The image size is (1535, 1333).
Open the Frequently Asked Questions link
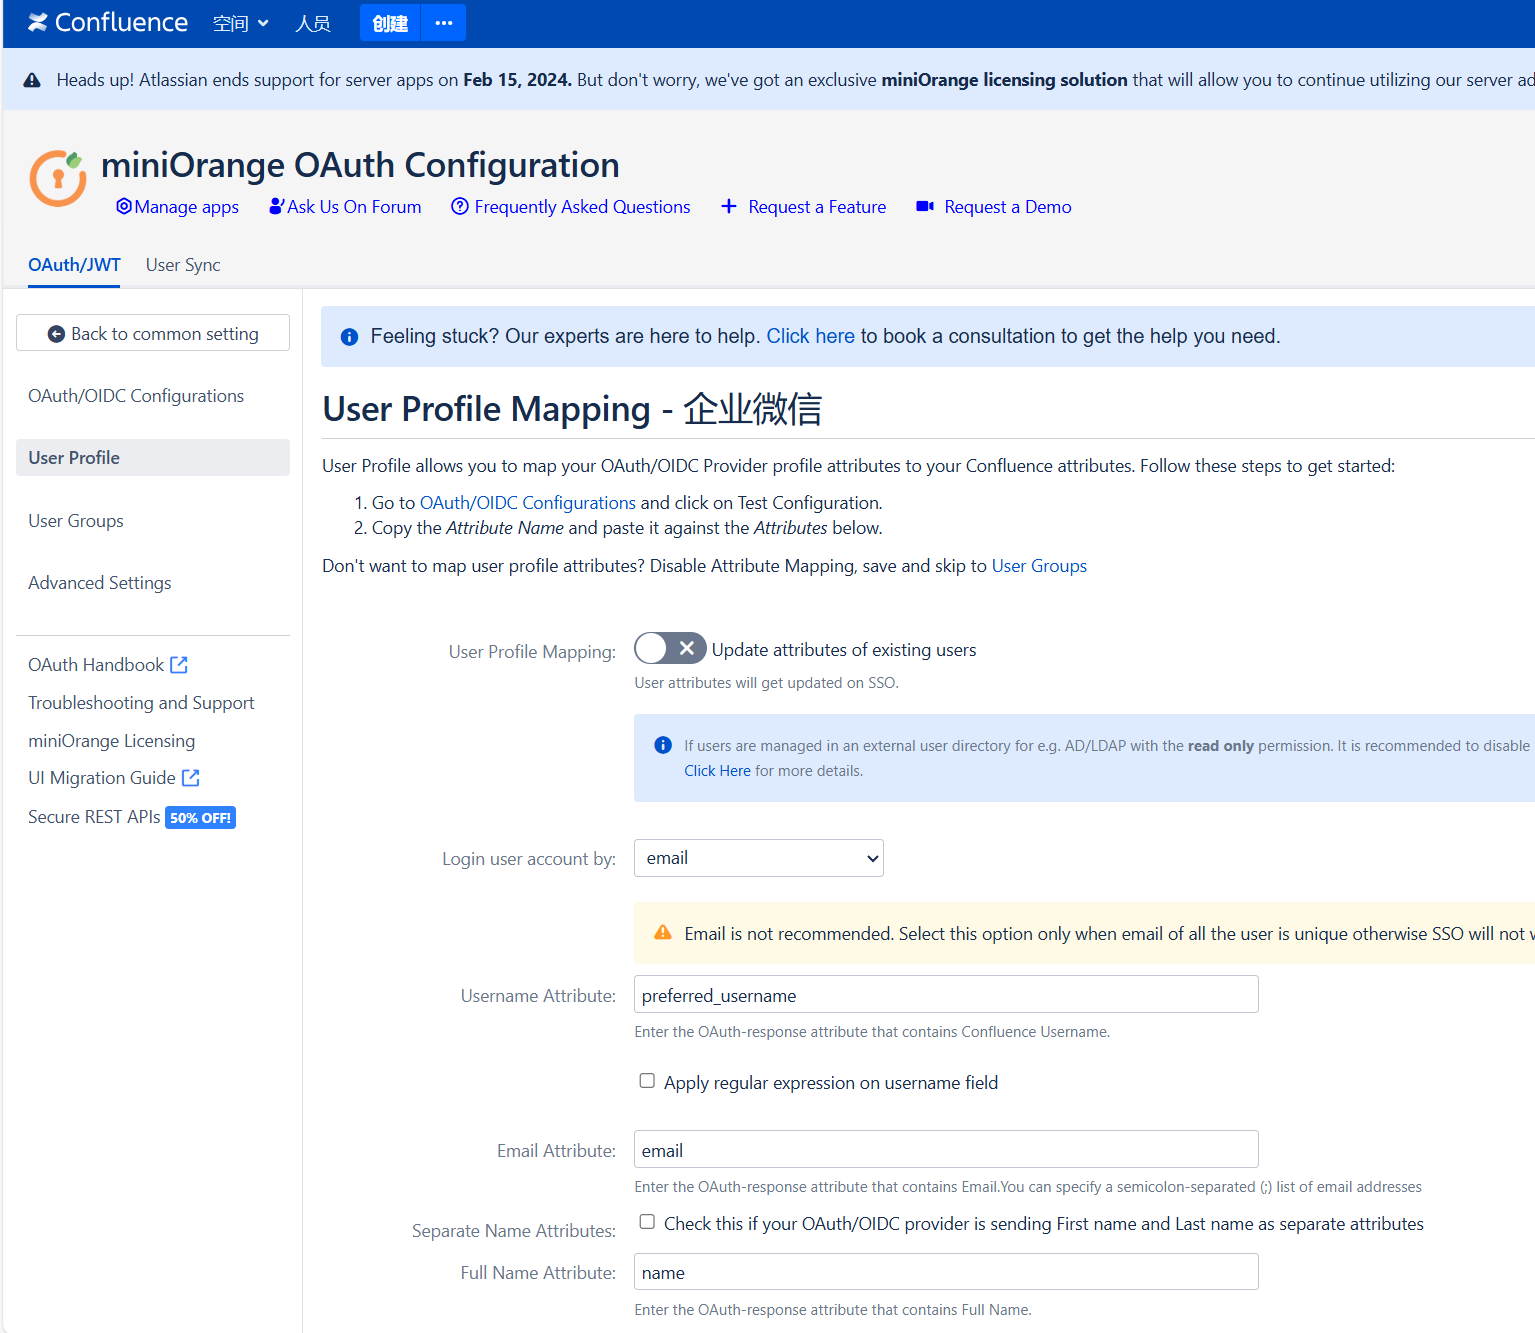[x=582, y=207]
